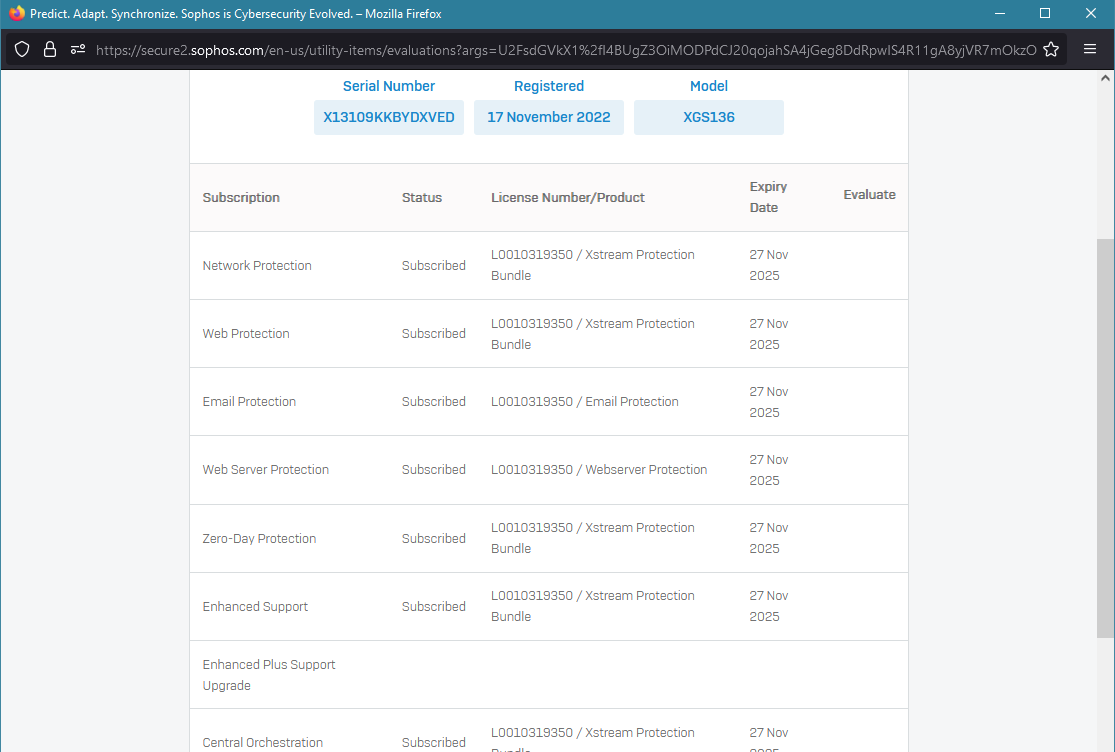Click the Enhanced Support license number text
Viewport: 1115px width, 752px height.
[x=592, y=606]
